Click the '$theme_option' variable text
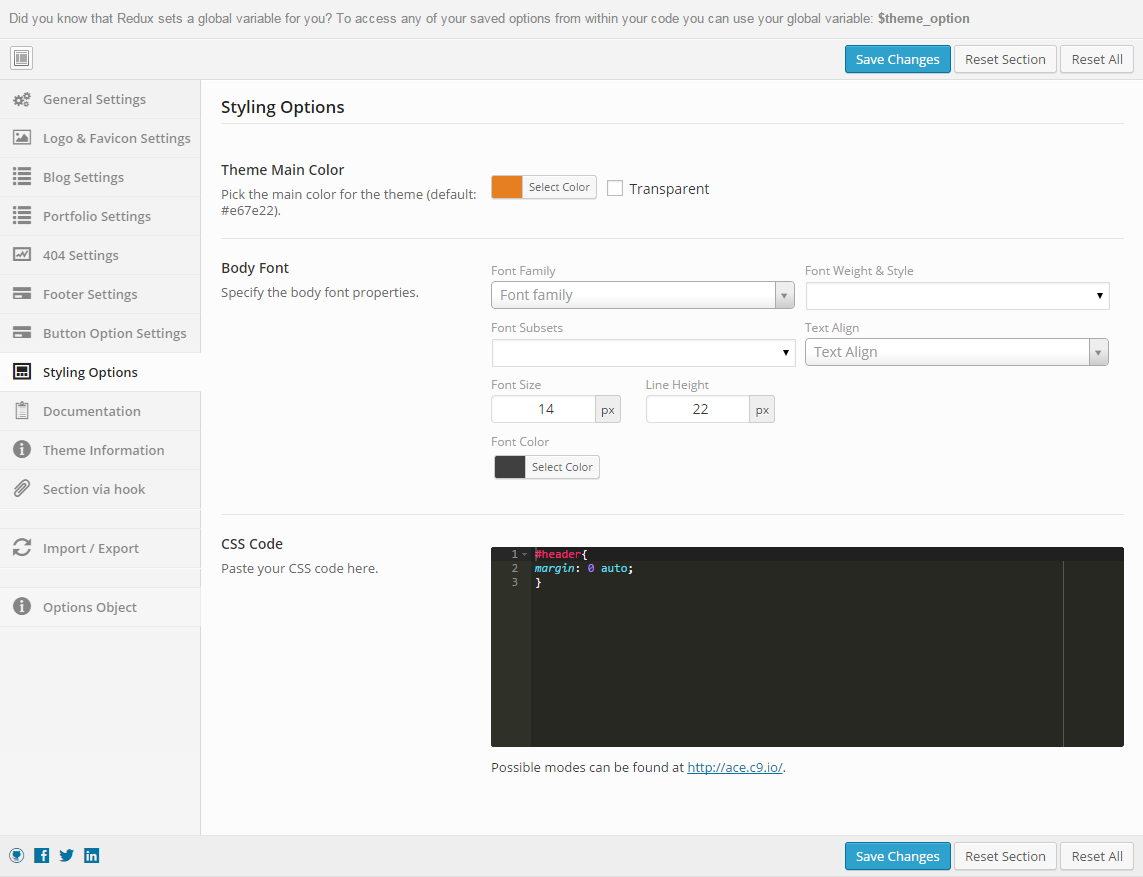Viewport: 1143px width, 877px height. point(924,18)
